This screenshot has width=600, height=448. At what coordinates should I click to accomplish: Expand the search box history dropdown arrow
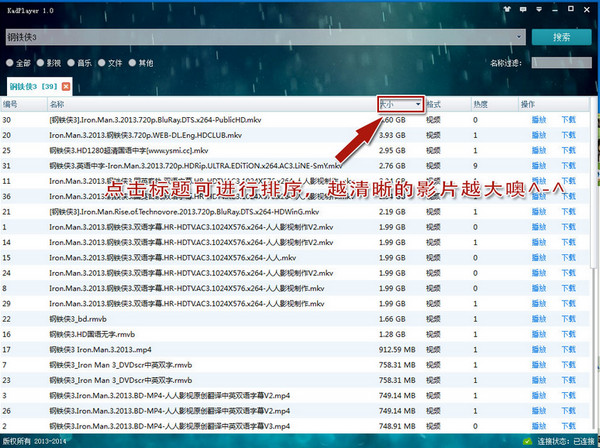520,38
